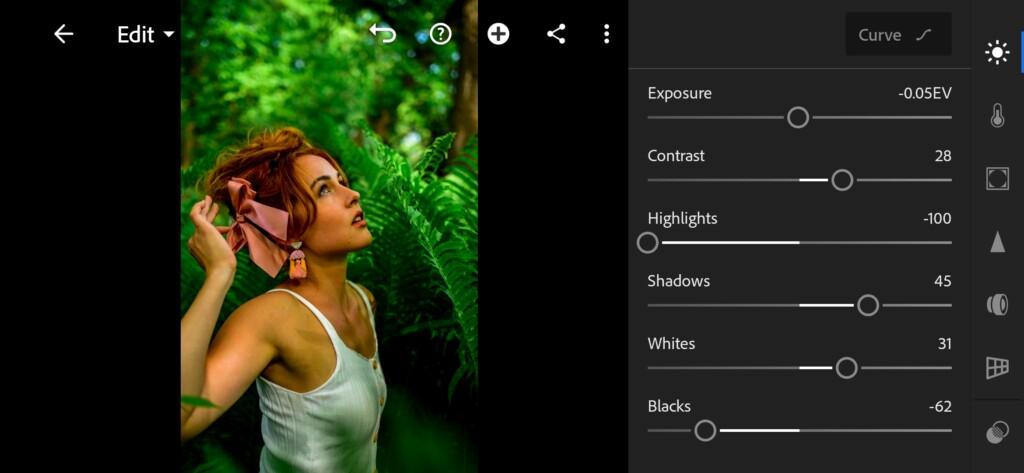Click the Highlights slider handle
Viewport: 1024px width, 473px height.
[x=648, y=243]
